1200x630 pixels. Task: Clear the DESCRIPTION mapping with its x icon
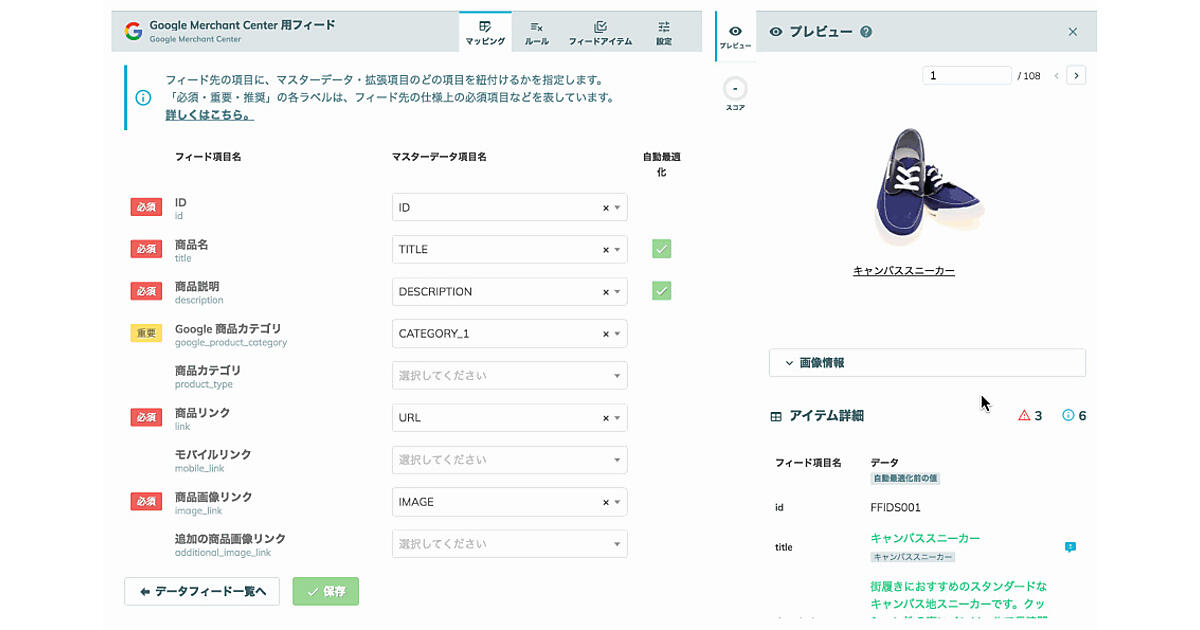(x=605, y=292)
